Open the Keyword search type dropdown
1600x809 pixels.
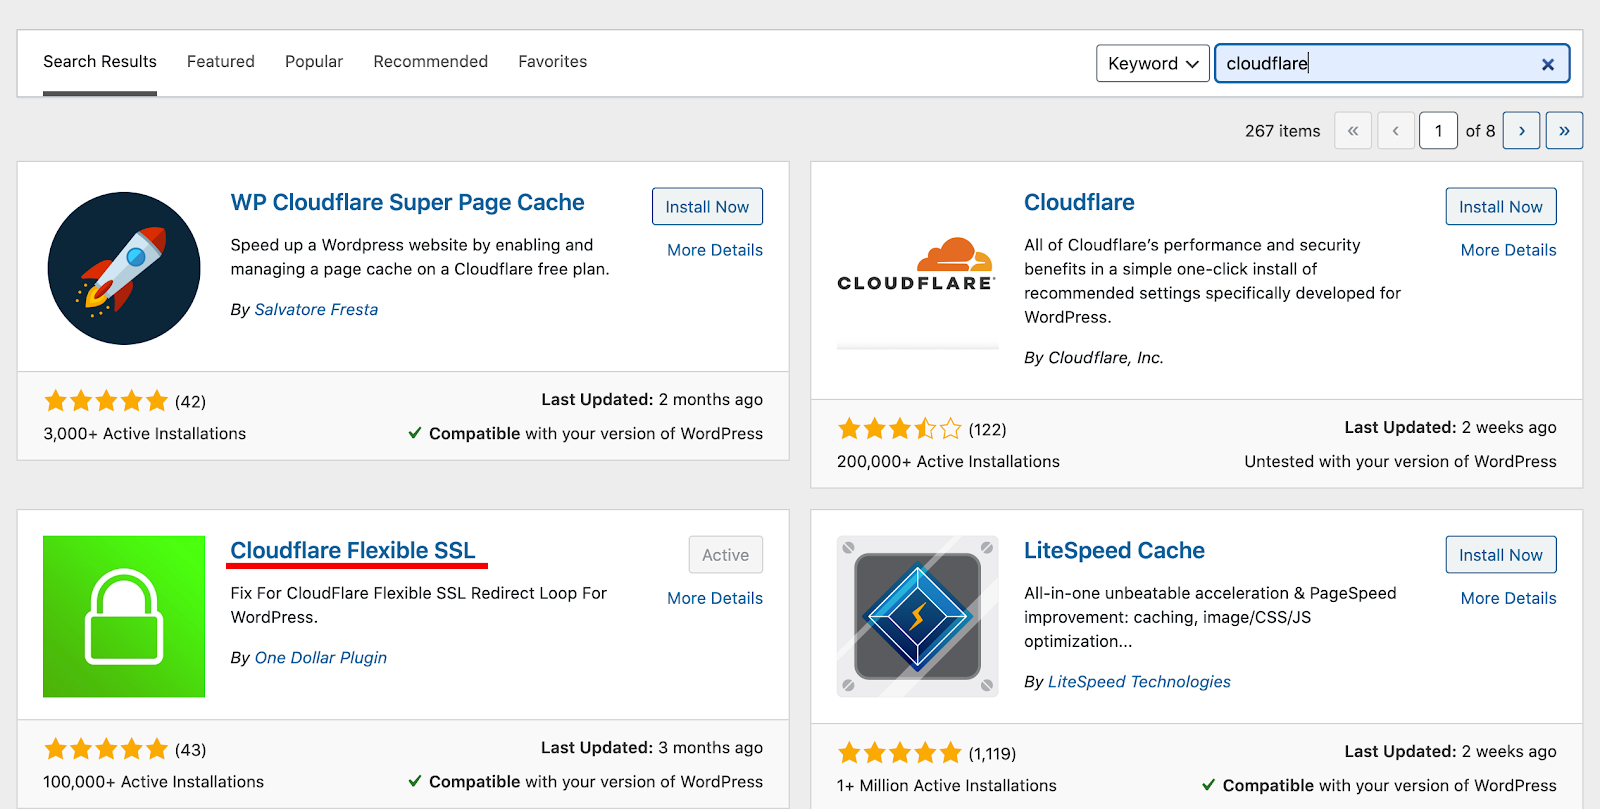[x=1153, y=63]
